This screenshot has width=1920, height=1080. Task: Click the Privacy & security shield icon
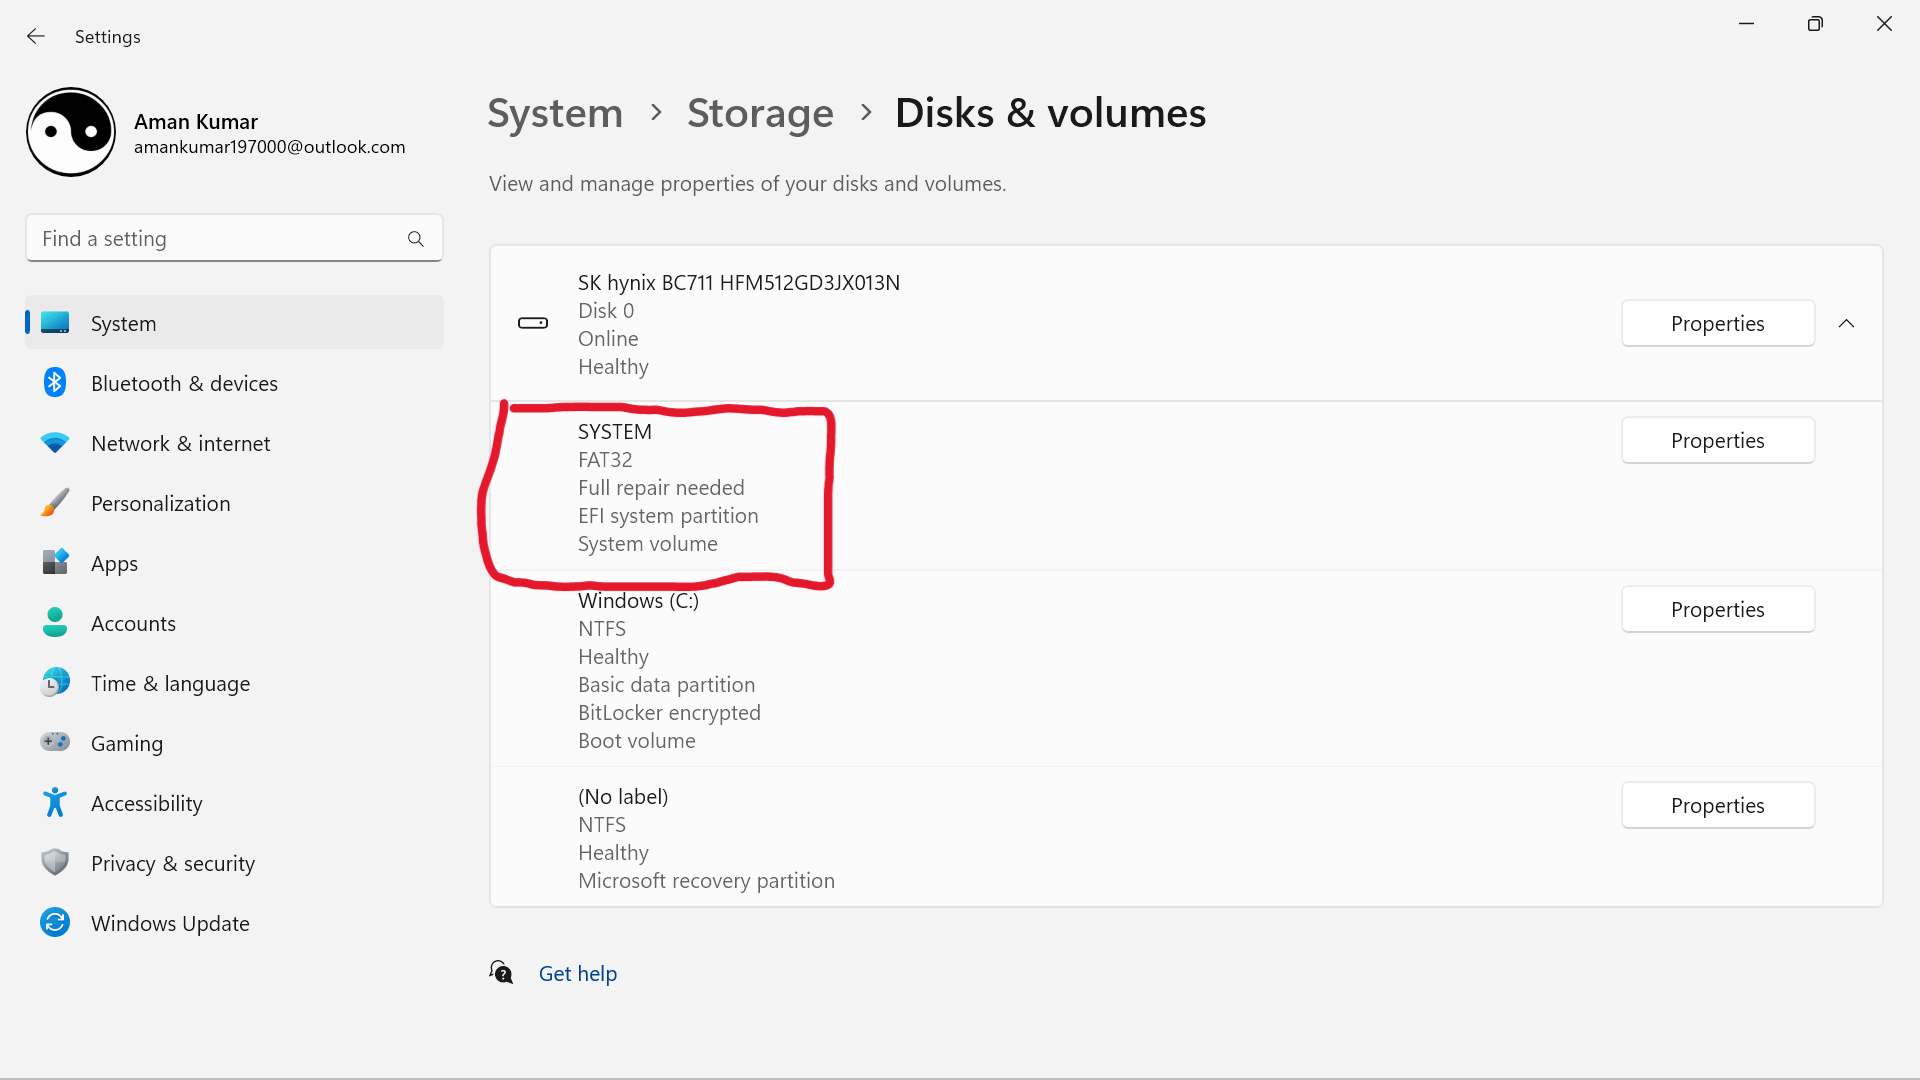[55, 863]
